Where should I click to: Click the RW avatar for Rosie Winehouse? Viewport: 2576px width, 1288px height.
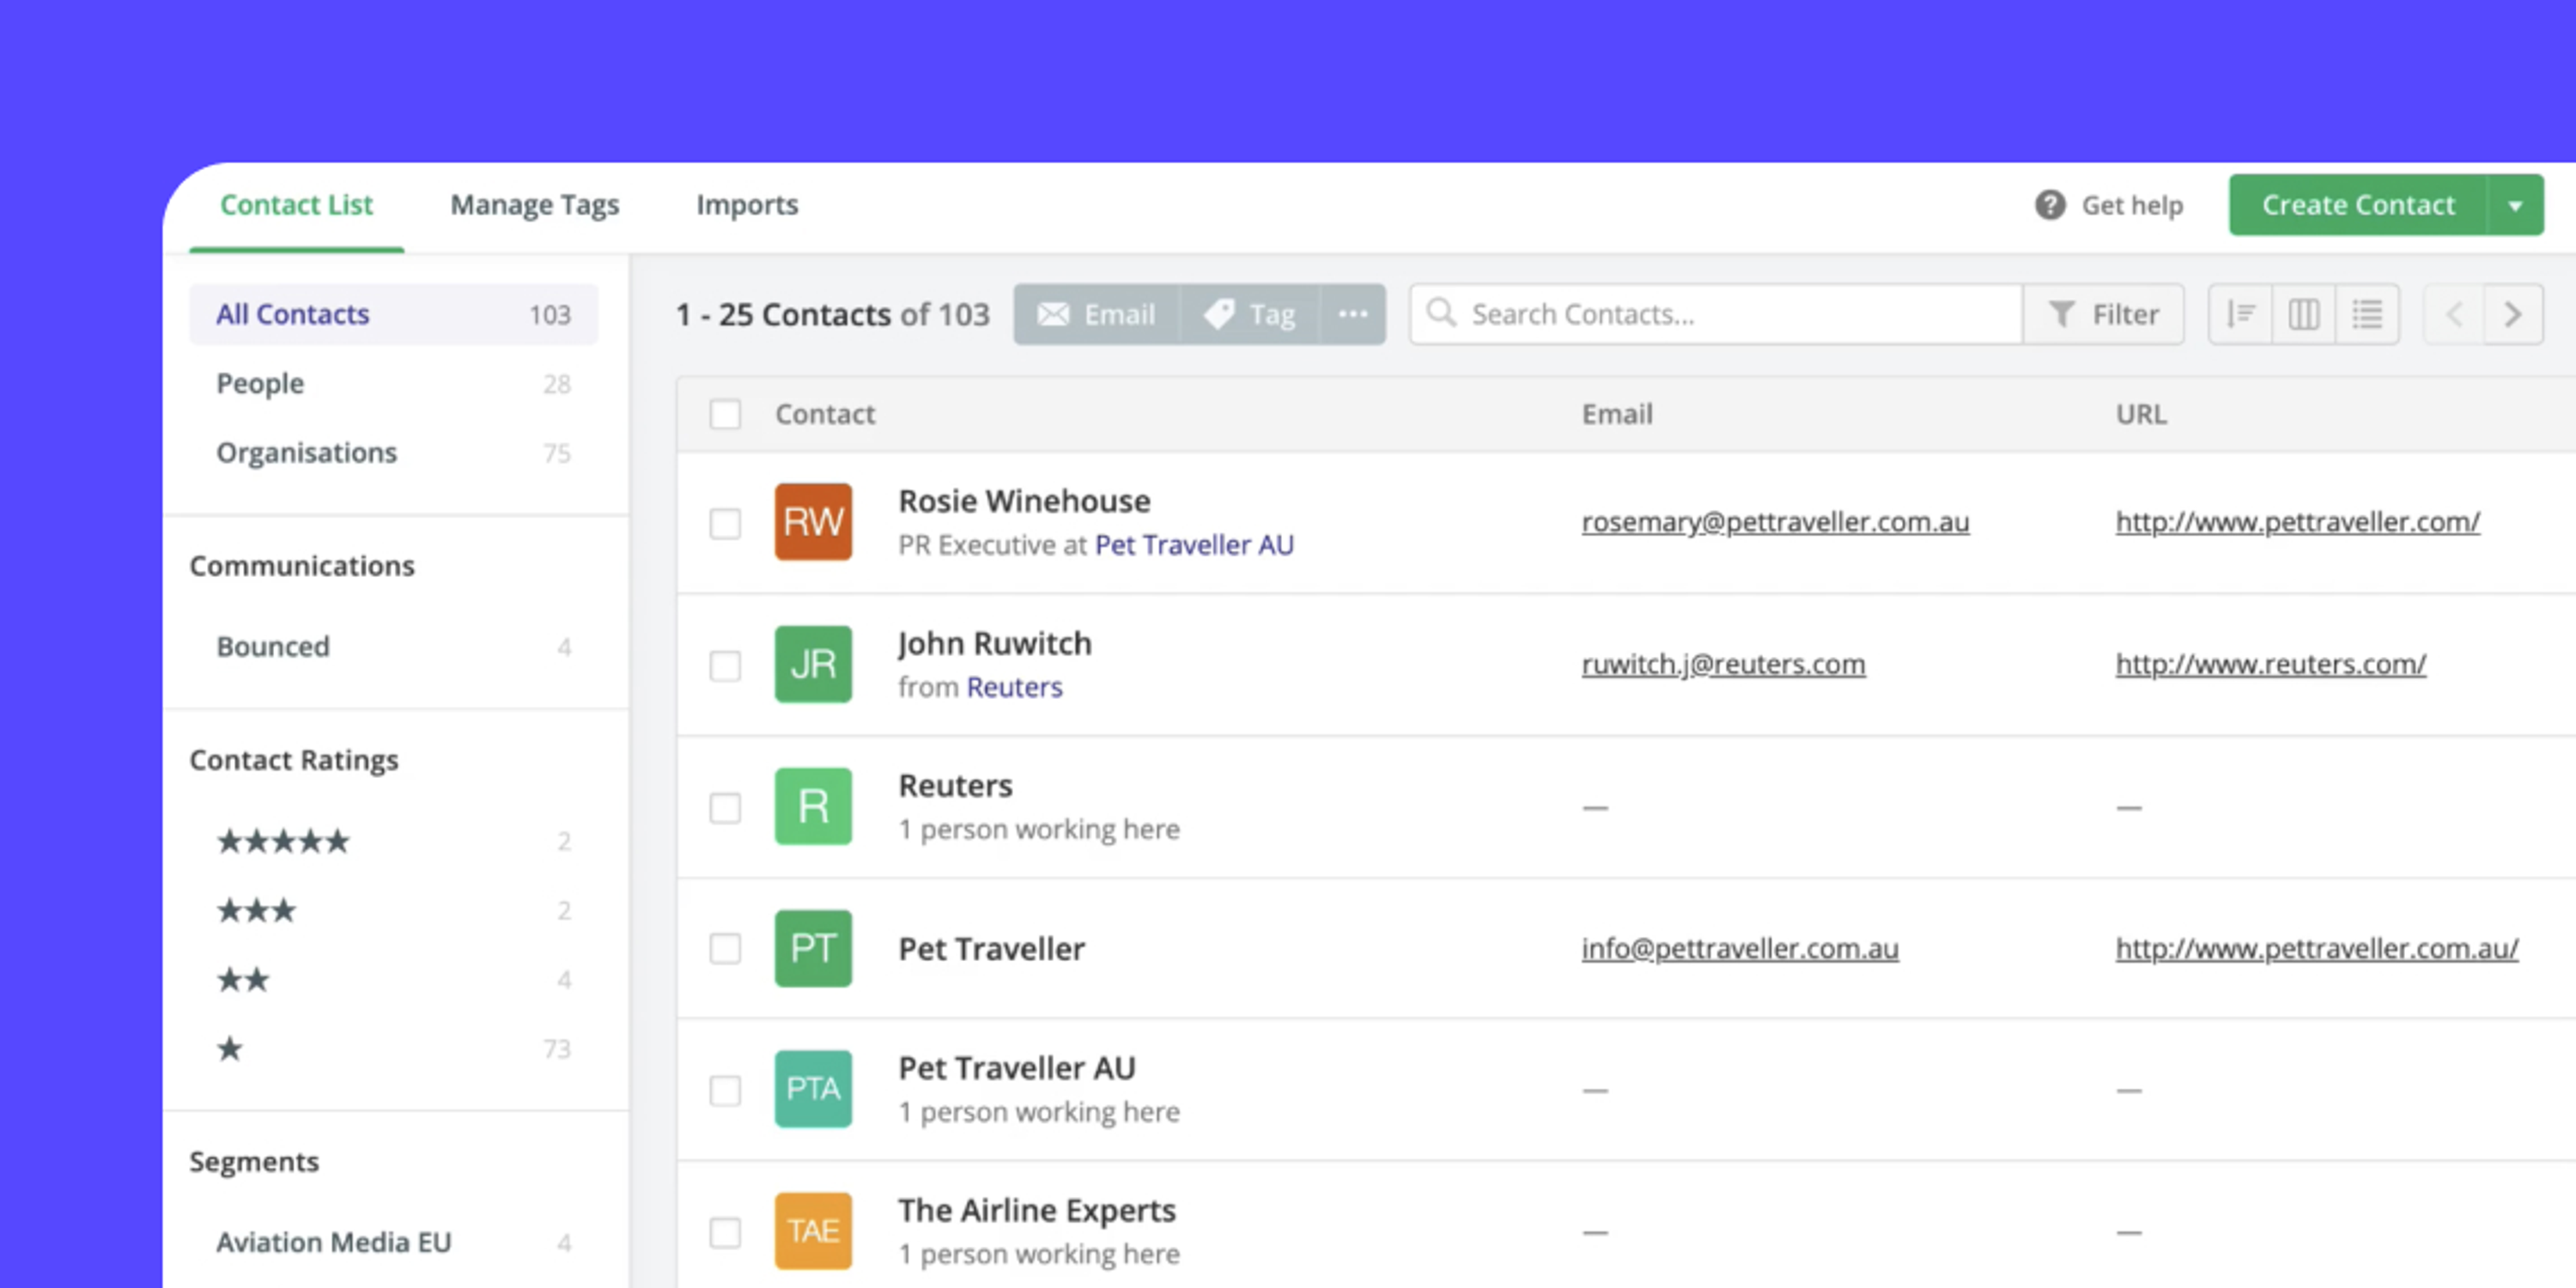813,522
